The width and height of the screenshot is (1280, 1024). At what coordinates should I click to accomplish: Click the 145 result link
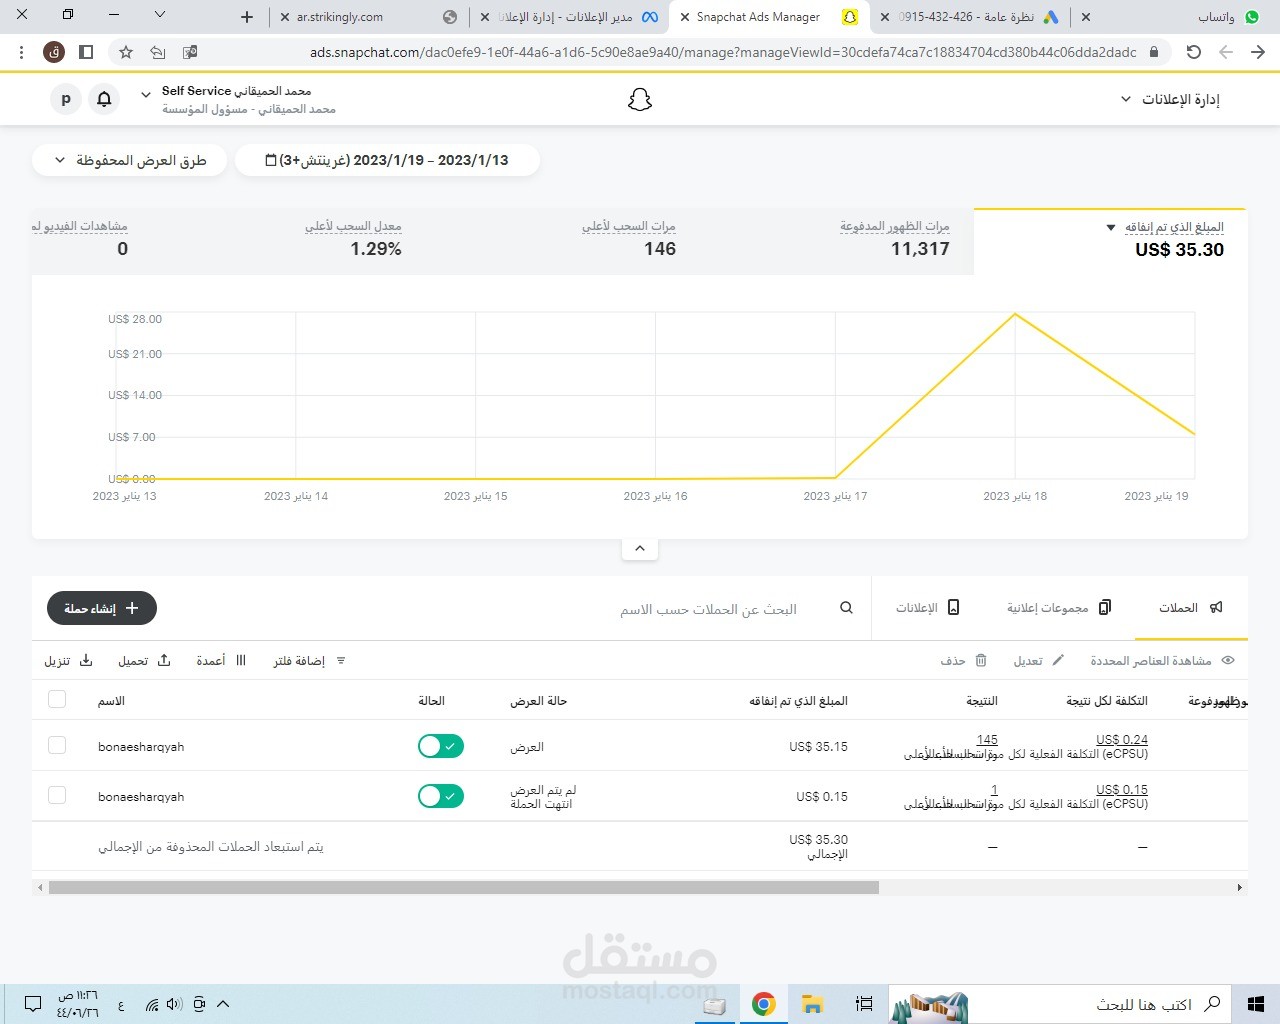(987, 740)
